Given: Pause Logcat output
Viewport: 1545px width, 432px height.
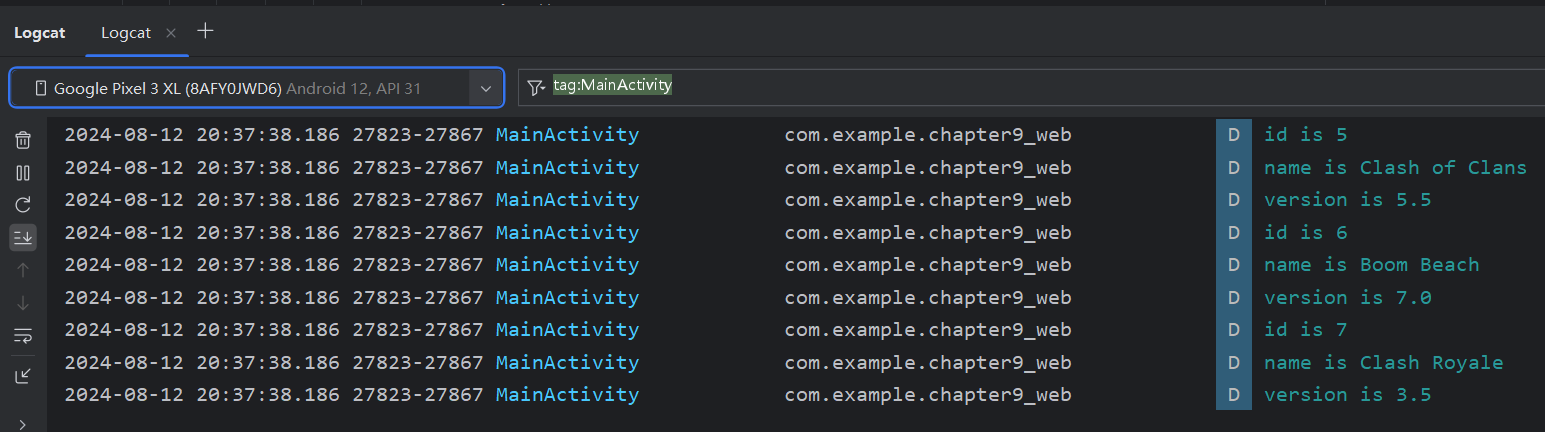Looking at the screenshot, I should click(x=23, y=173).
